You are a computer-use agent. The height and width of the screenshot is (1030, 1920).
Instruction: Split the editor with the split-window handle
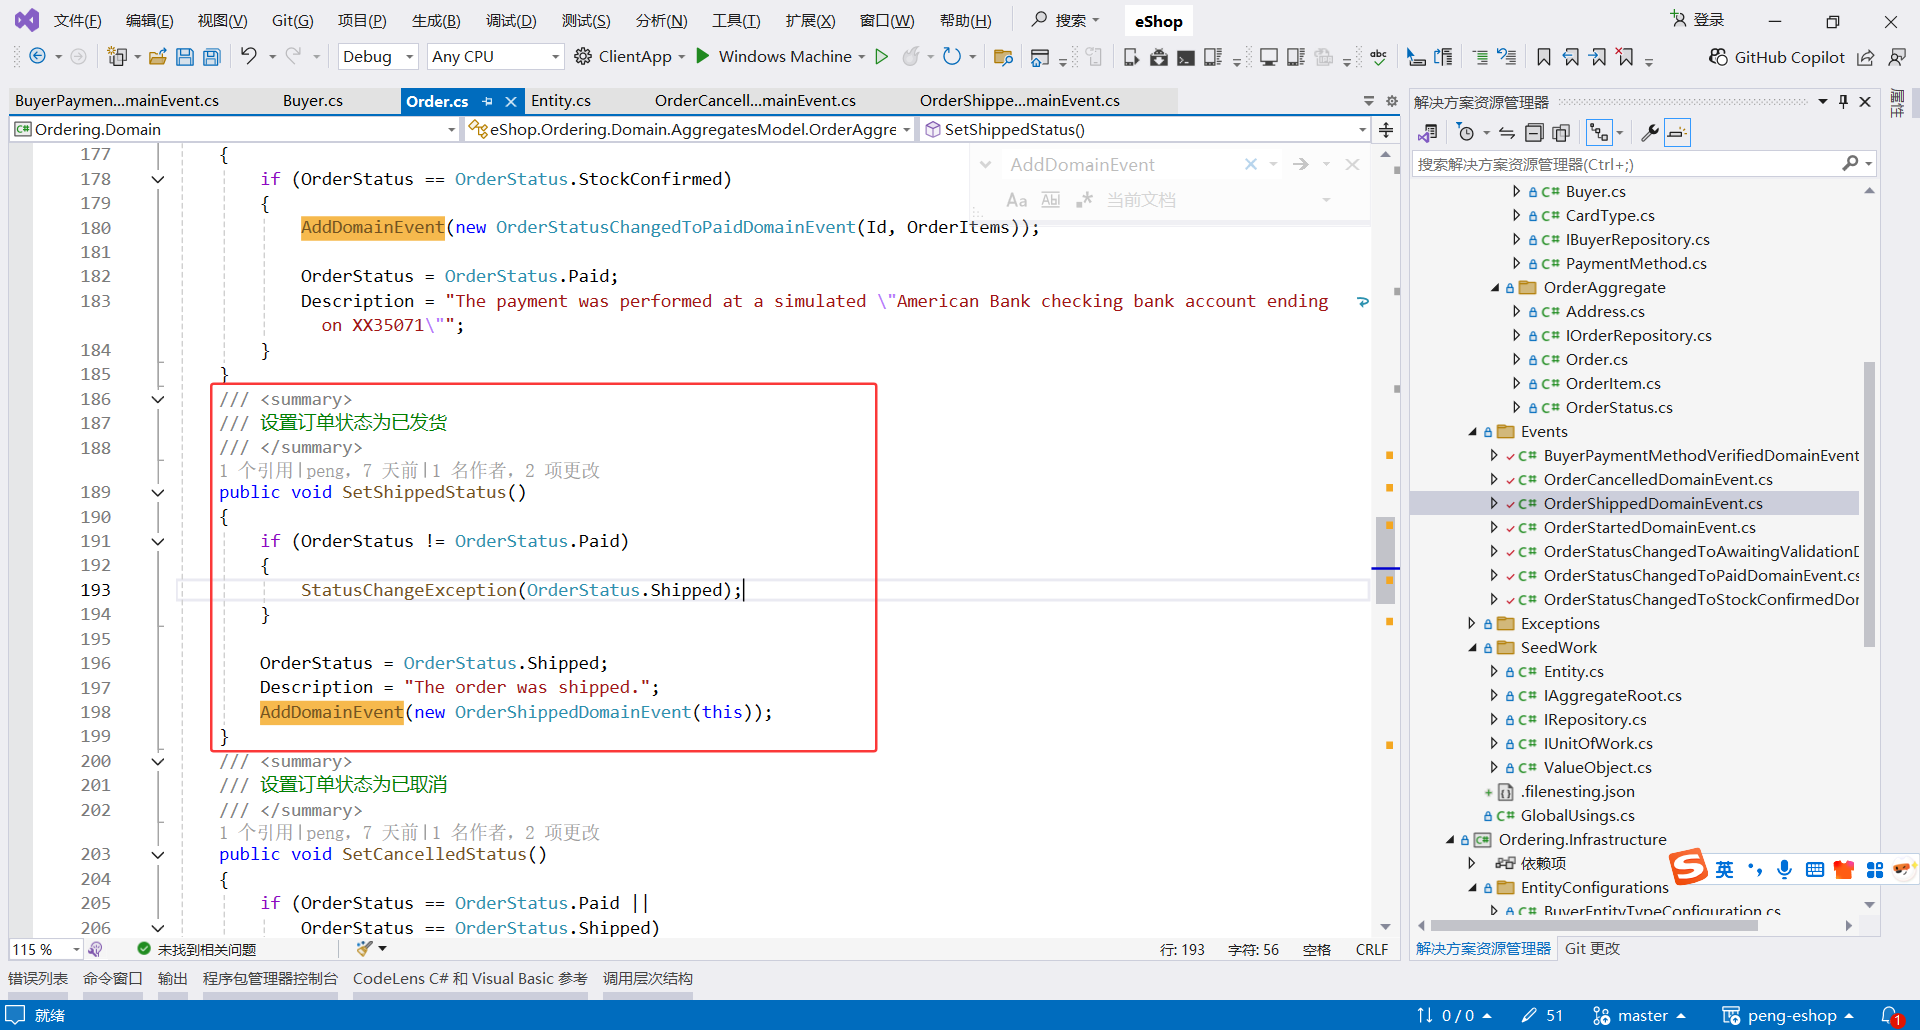1386,129
